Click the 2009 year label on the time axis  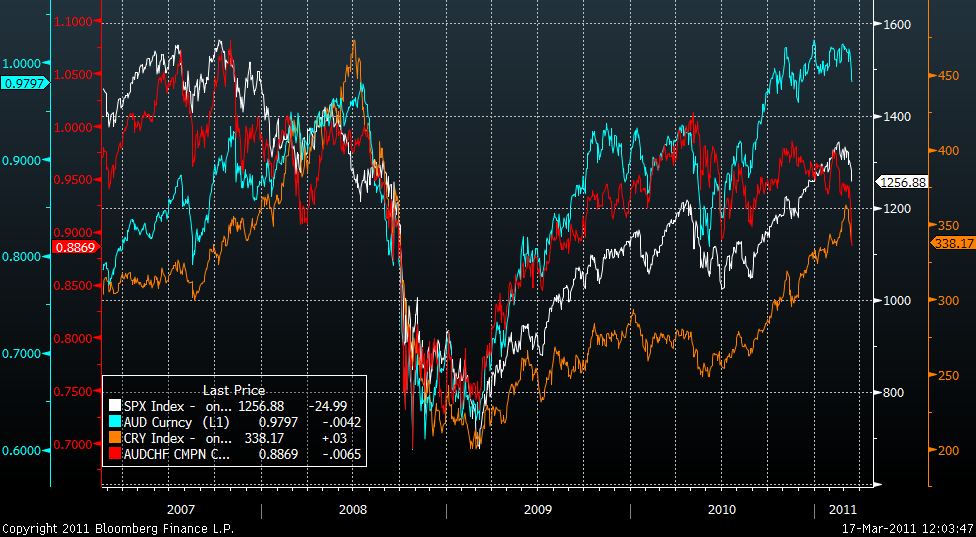coord(538,510)
